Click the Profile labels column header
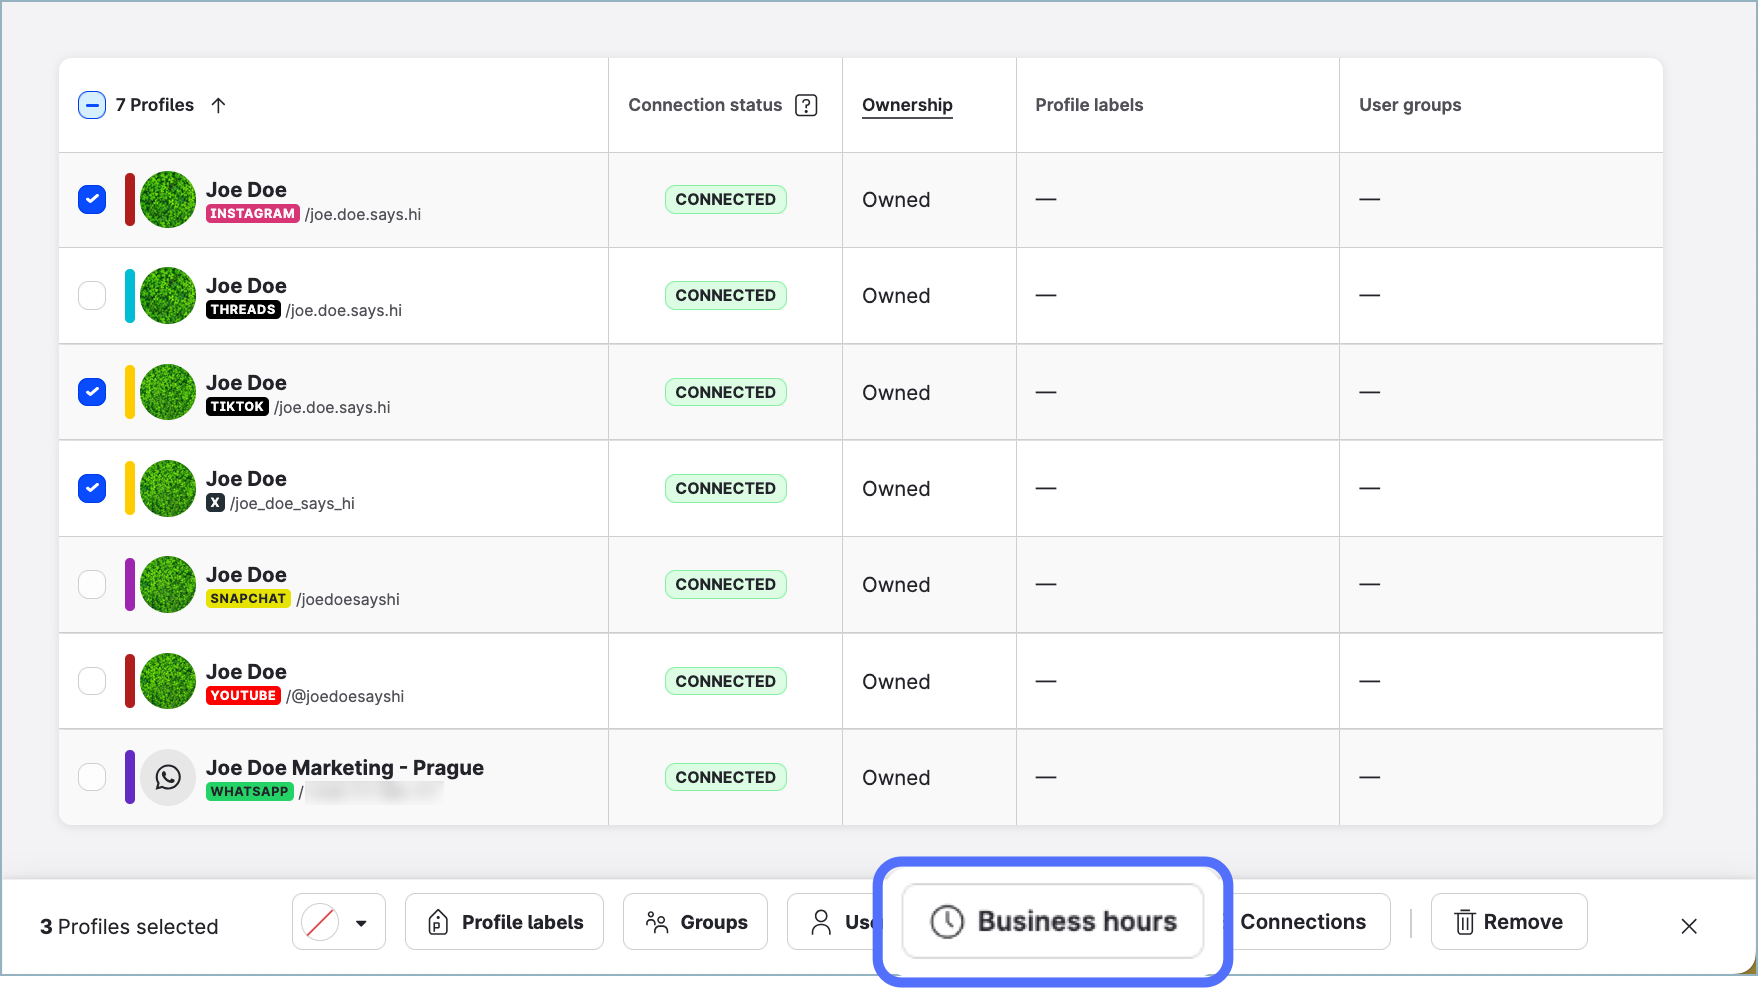This screenshot has height=988, width=1758. click(x=1089, y=105)
